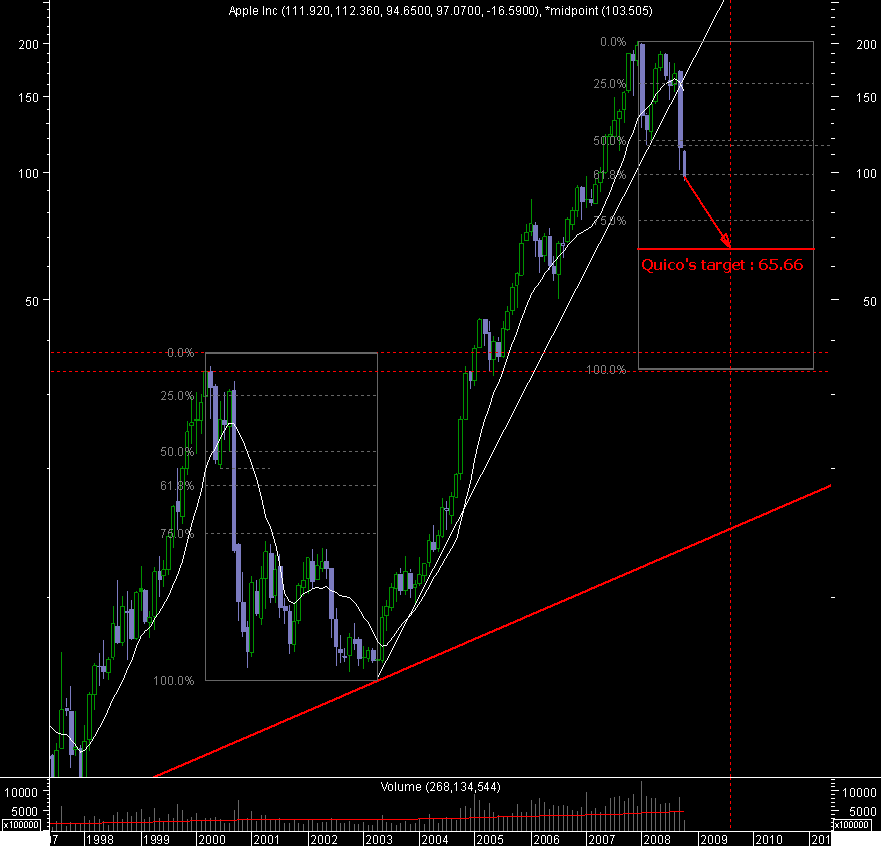Select the 2006 year label on time axis
The image size is (881, 846).
(546, 839)
